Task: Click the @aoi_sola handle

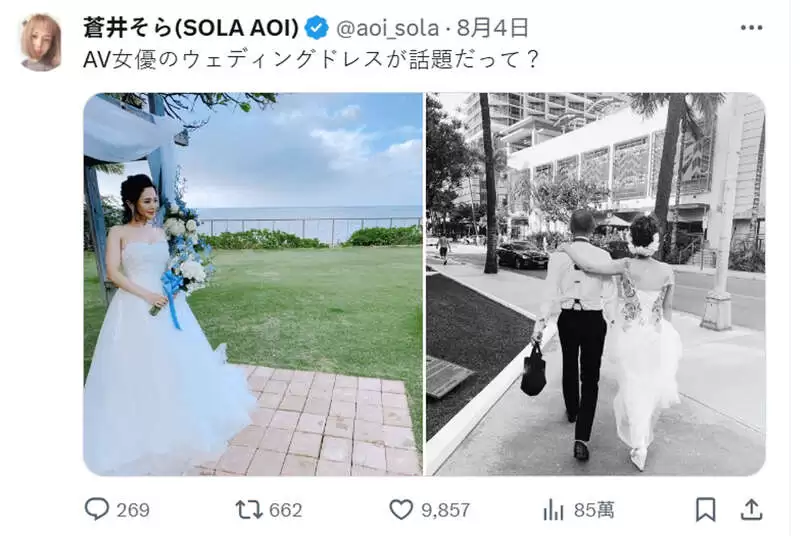Action: pos(387,28)
